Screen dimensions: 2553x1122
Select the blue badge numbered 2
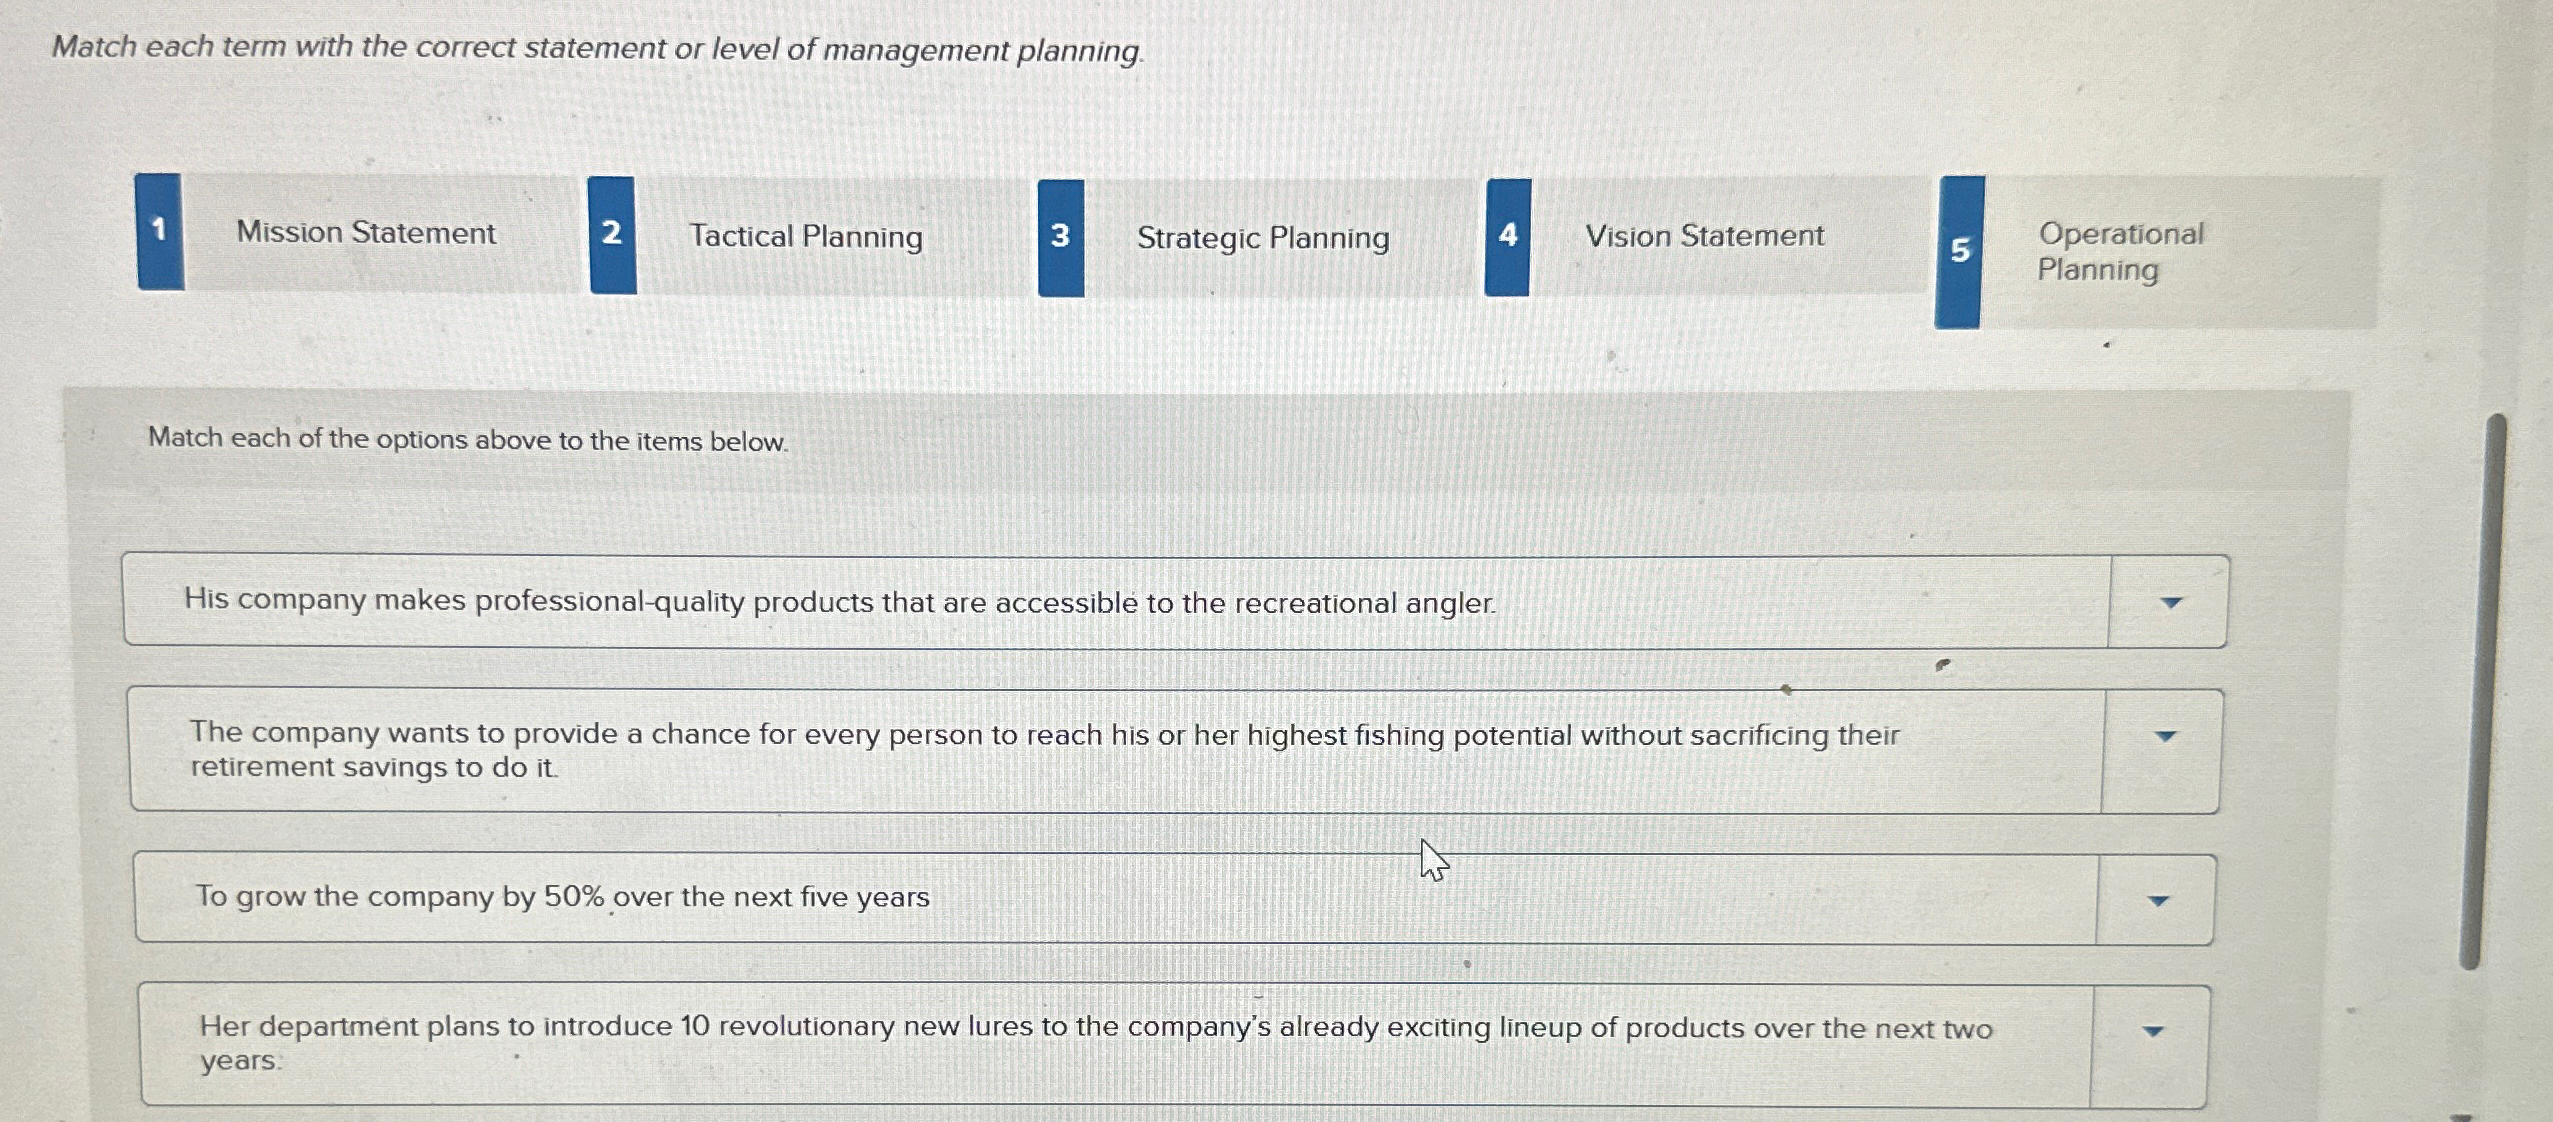coord(612,234)
